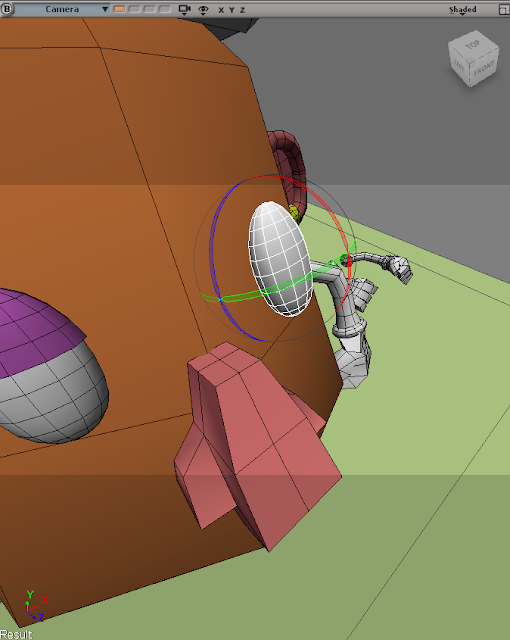Select the purple eyelid mesh
Screen dimensions: 510x640
tap(37, 331)
